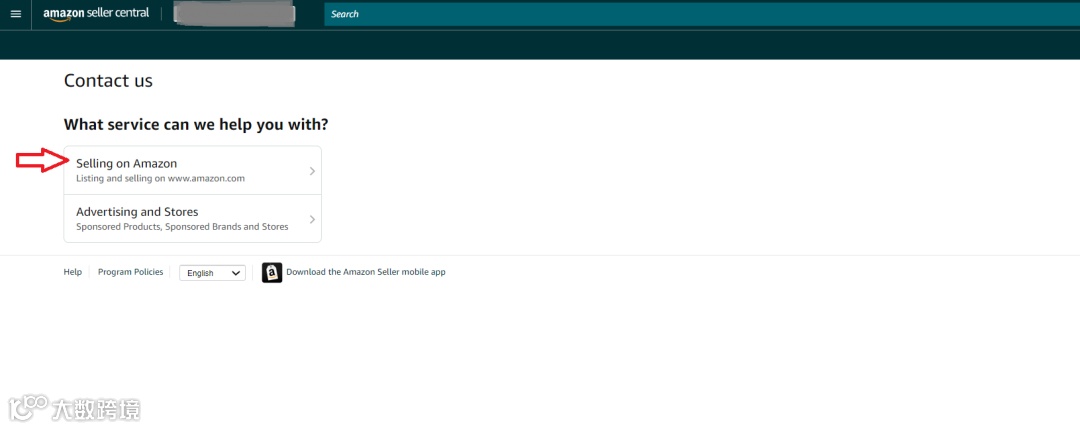Click the text "Sponsored Products, Sponsored Brands and Stores"
This screenshot has height=429, width=1080.
coord(182,227)
